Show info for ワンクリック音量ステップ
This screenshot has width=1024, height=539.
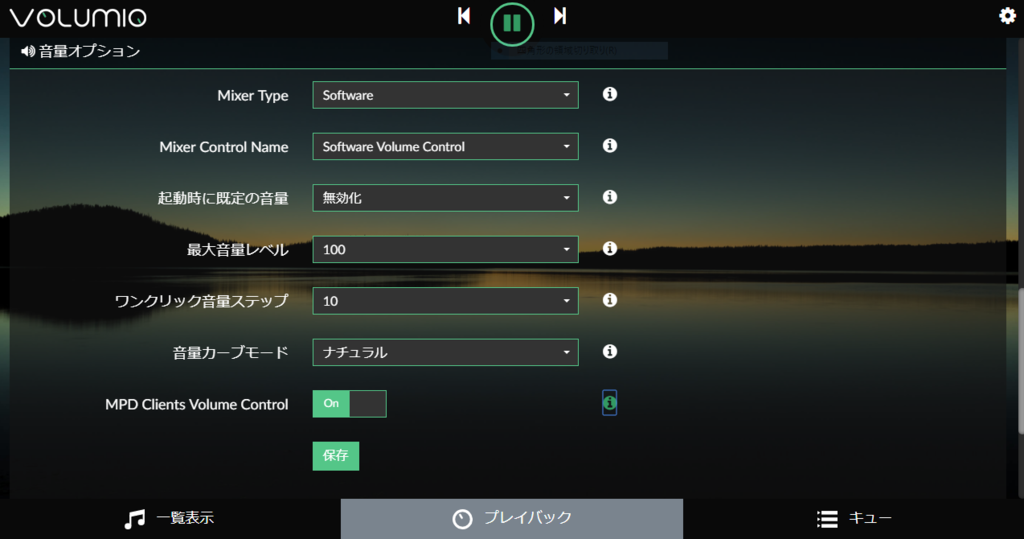pos(609,300)
